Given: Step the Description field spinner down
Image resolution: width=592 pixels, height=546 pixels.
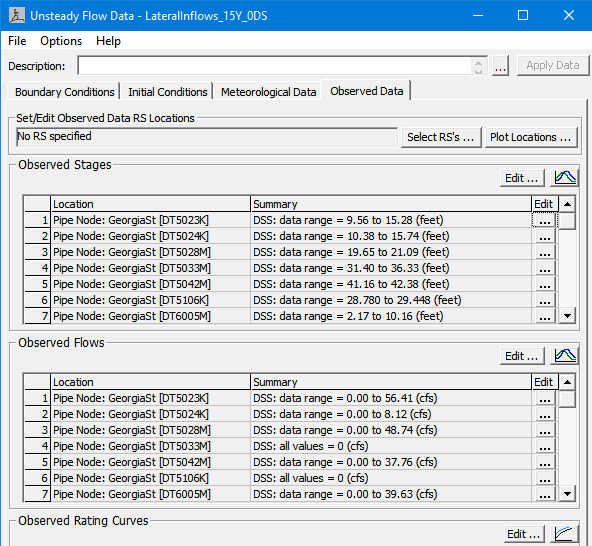Looking at the screenshot, I should pos(478,71).
